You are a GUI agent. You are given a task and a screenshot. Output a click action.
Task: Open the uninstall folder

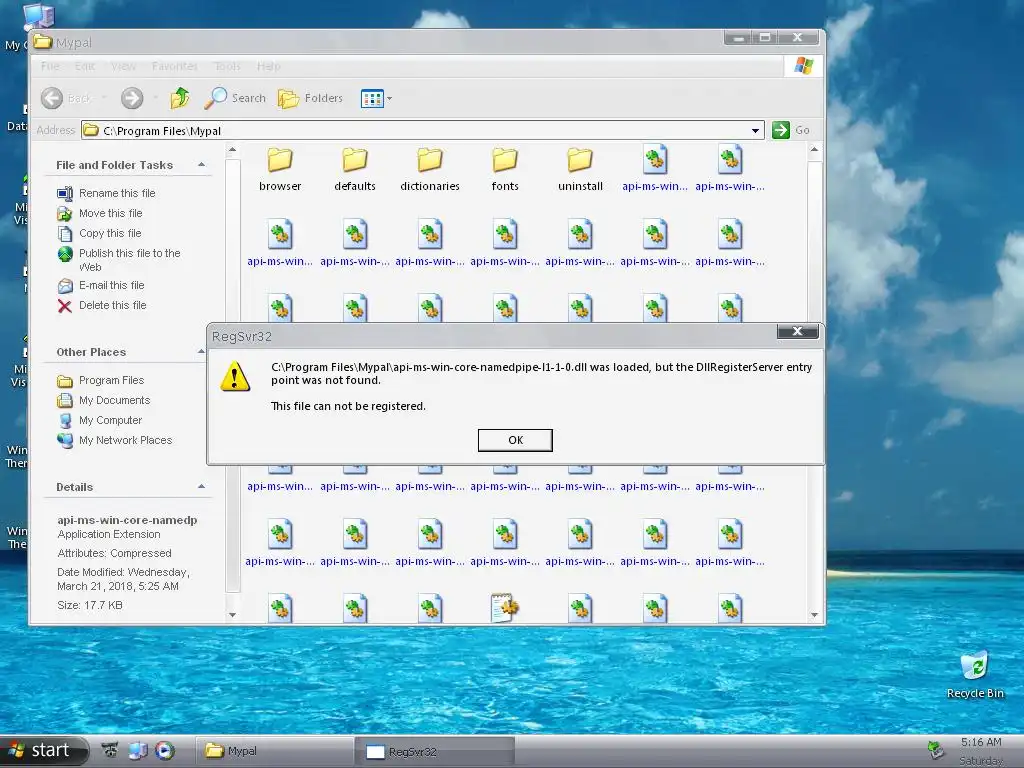point(580,169)
